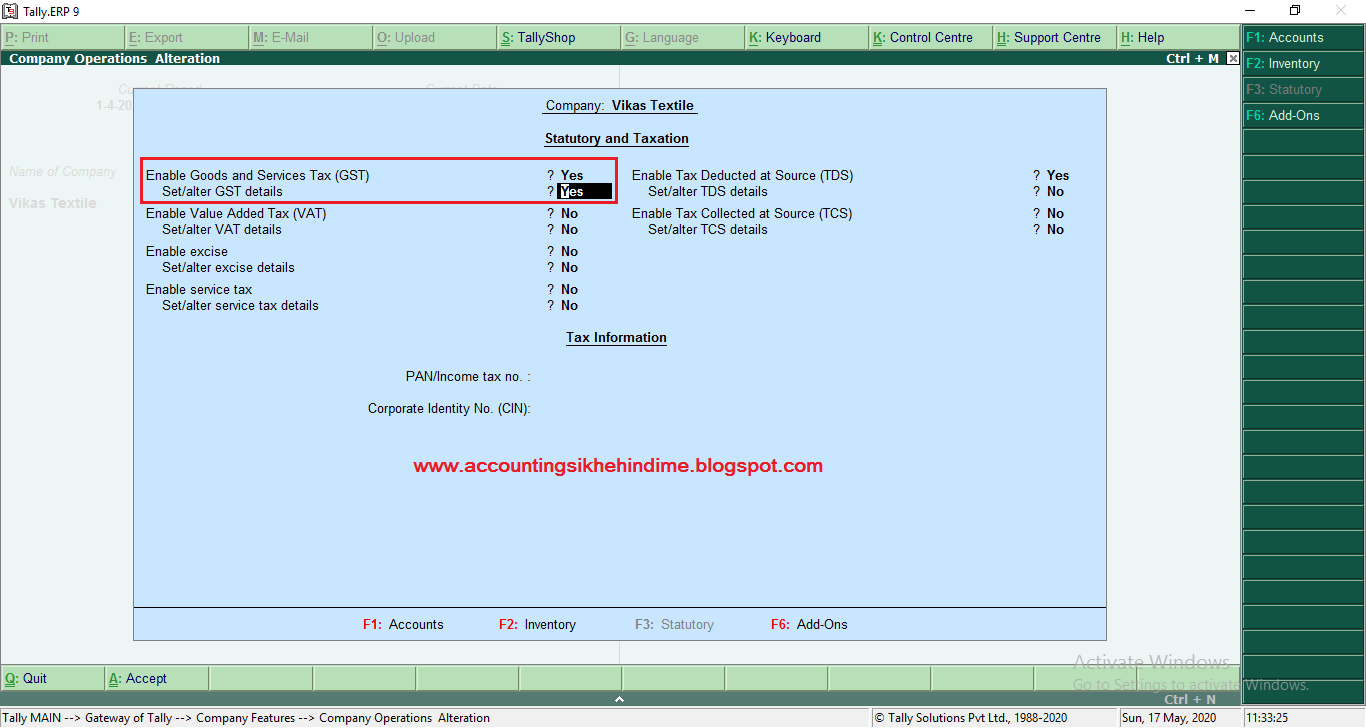Click F3: Statutory in the right sidebar
Image resolution: width=1366 pixels, height=728 pixels.
point(1303,89)
